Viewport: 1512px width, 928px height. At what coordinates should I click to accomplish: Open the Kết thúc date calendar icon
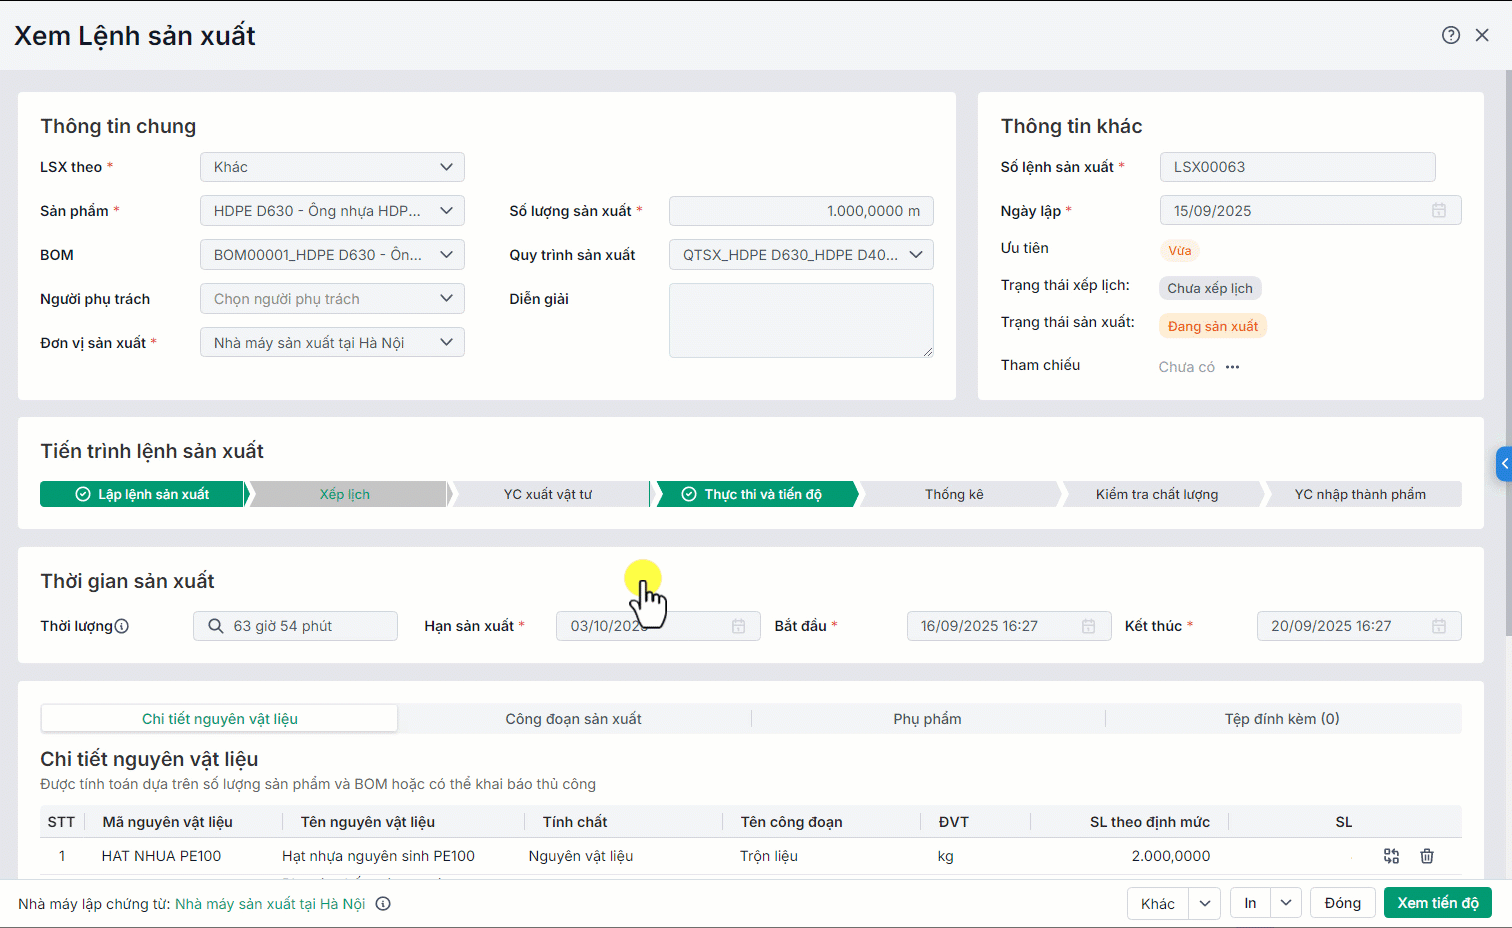[1438, 626]
